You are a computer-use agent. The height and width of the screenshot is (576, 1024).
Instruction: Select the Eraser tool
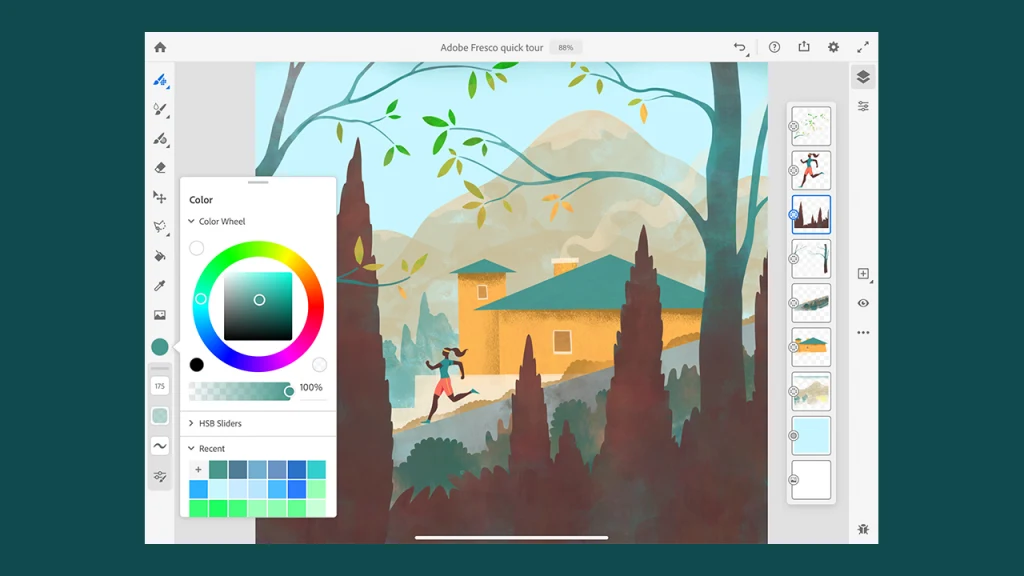click(159, 167)
